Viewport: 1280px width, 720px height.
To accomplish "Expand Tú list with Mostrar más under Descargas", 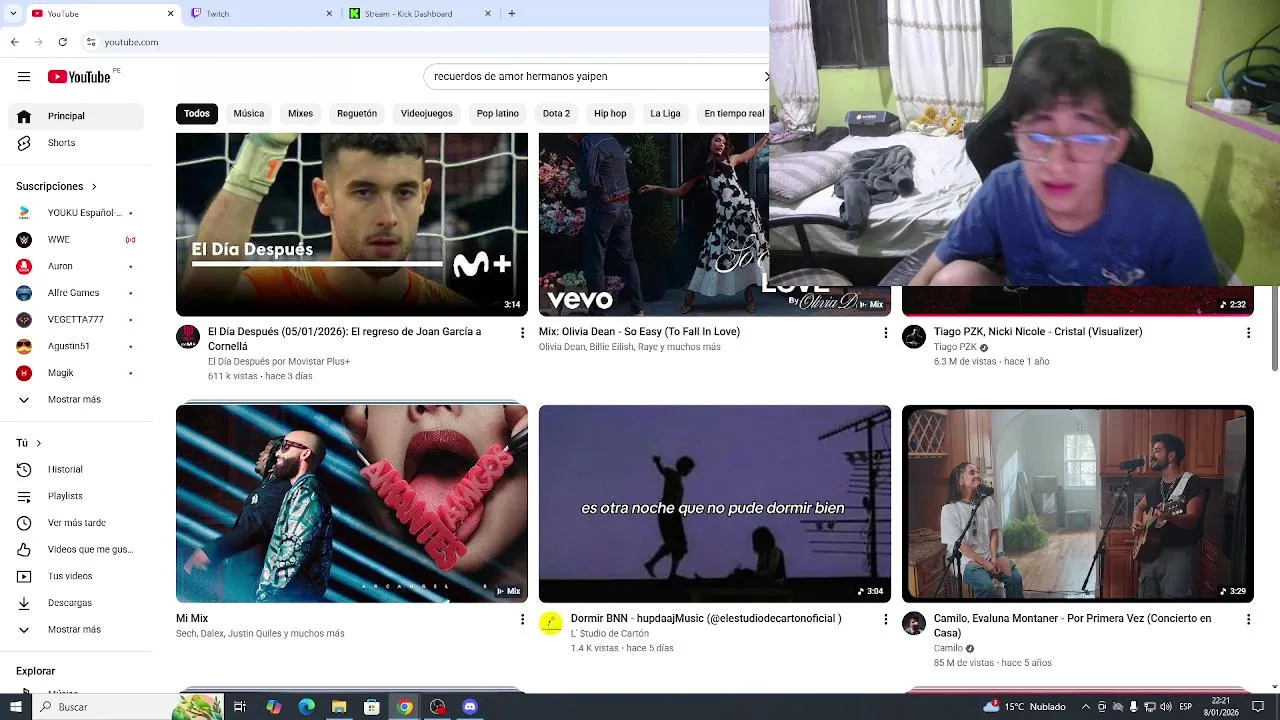I will tap(76, 630).
